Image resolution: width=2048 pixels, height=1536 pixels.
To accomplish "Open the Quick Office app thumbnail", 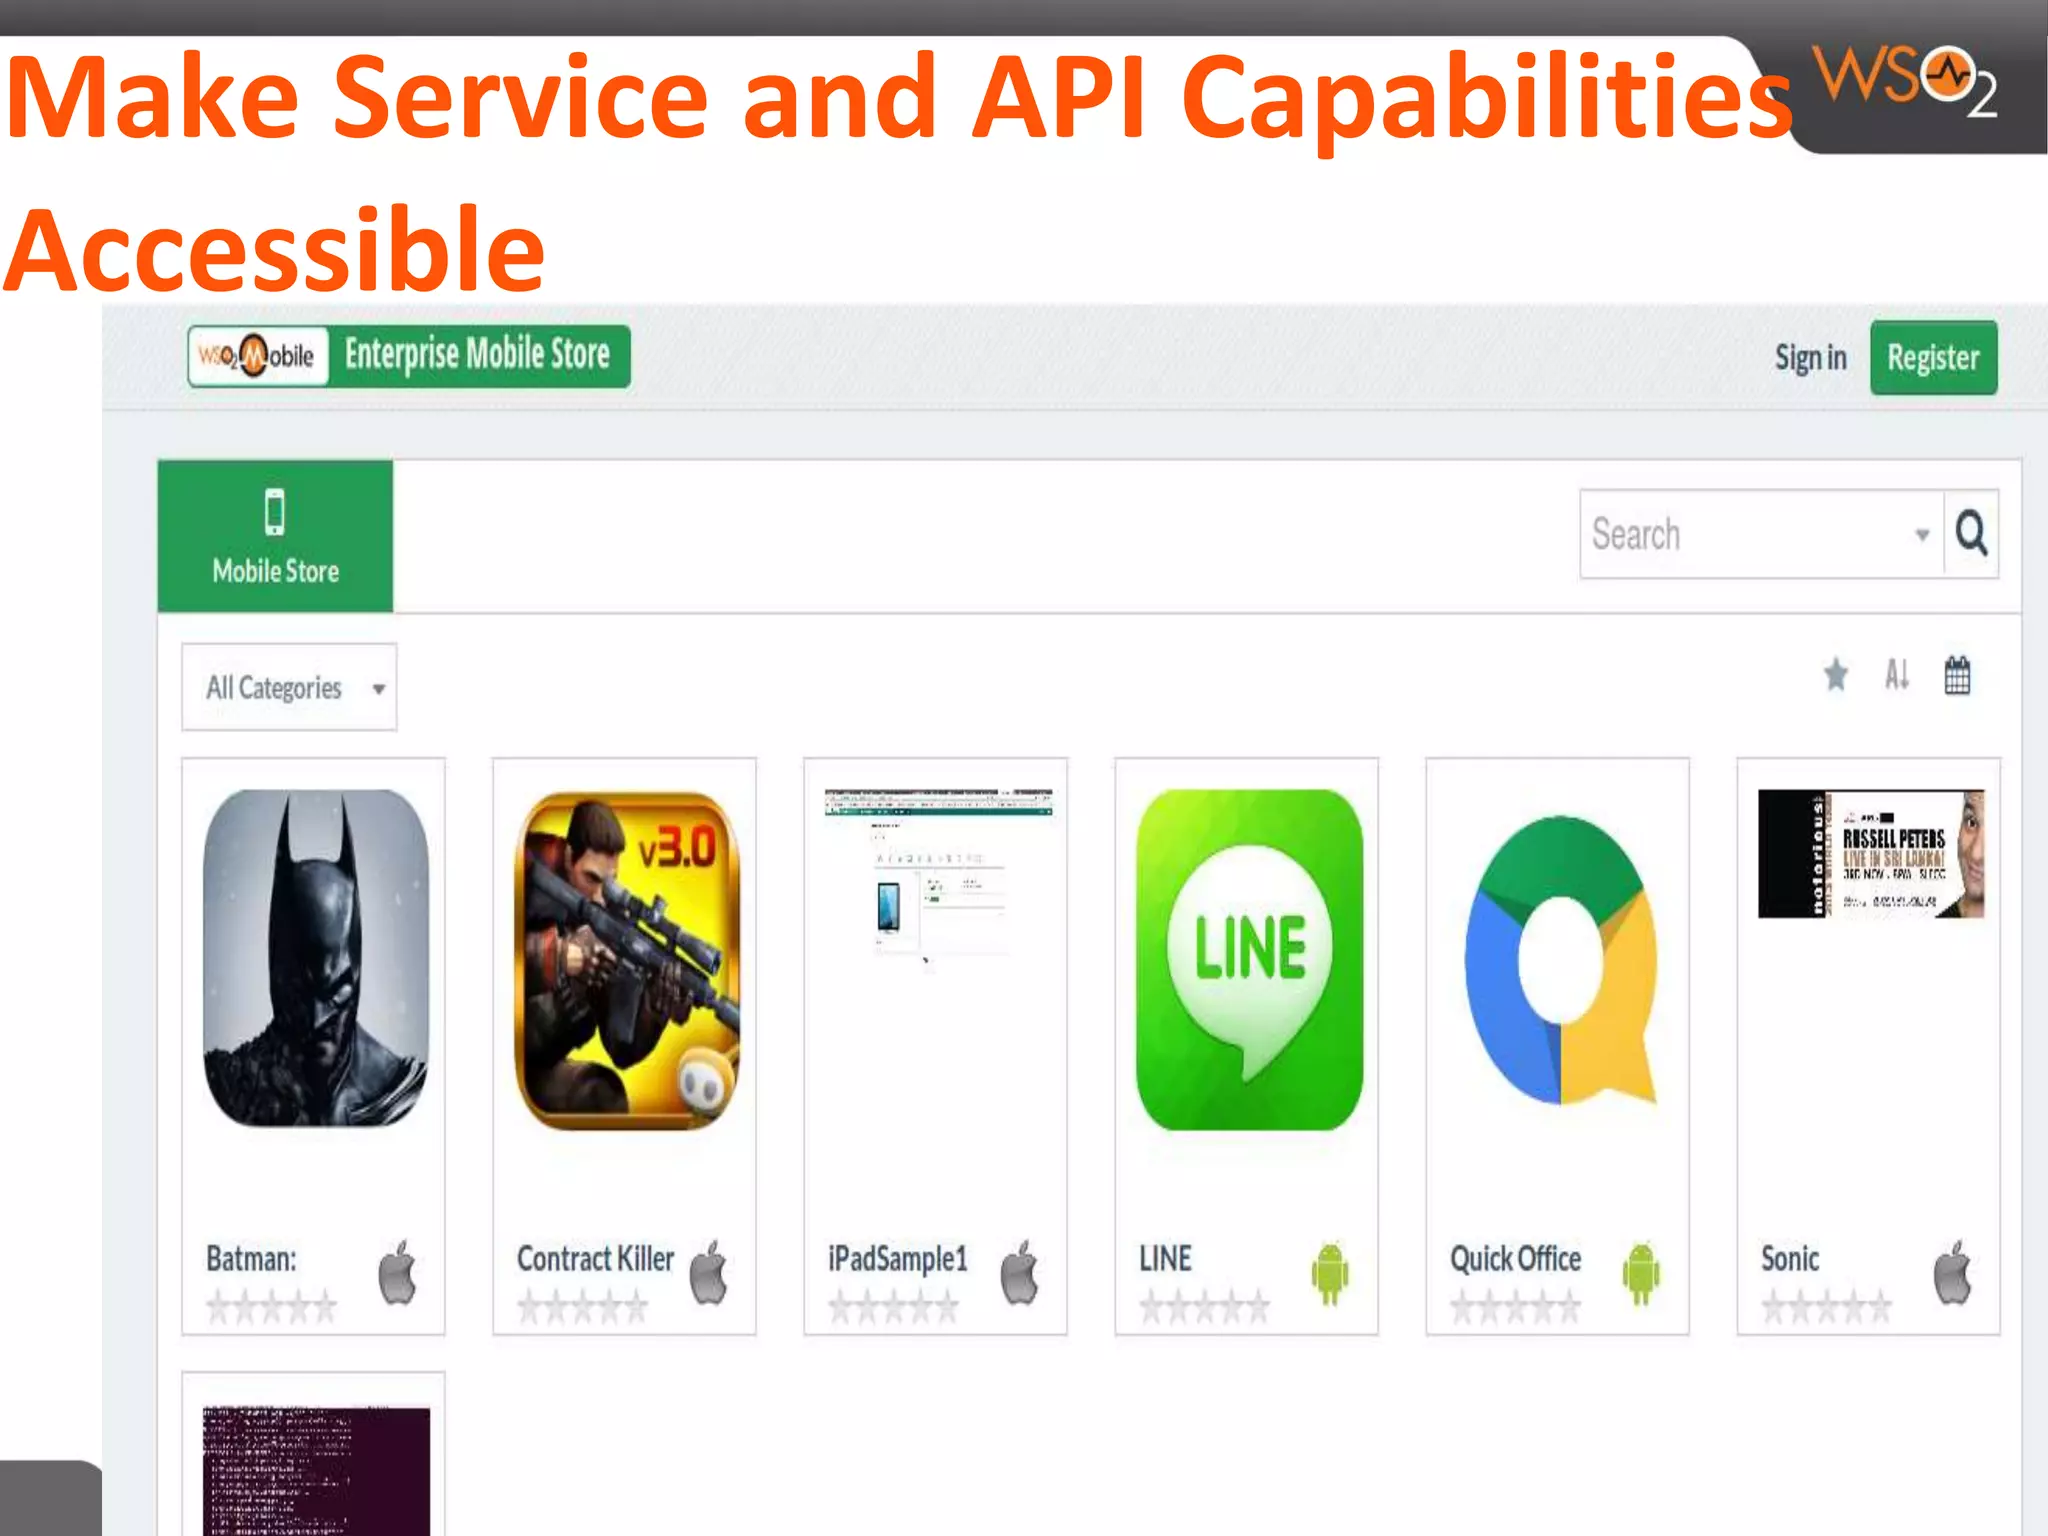I will 1559,960.
